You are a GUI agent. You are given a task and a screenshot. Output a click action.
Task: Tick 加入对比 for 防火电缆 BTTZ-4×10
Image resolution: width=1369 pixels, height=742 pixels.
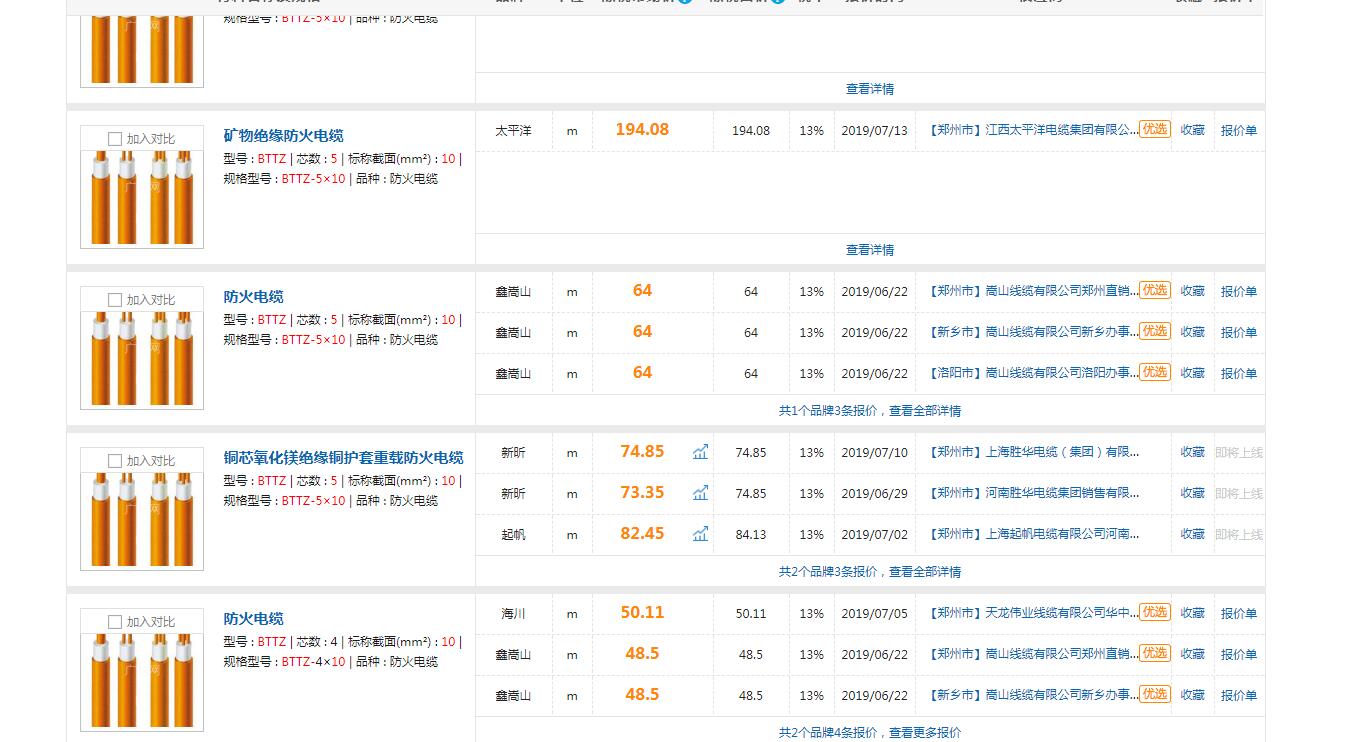click(115, 622)
